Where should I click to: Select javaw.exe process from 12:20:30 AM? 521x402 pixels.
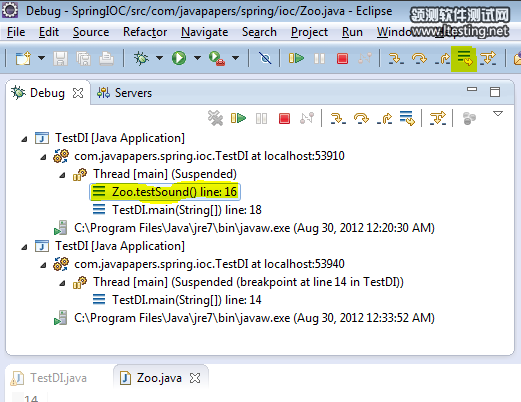coord(244,228)
